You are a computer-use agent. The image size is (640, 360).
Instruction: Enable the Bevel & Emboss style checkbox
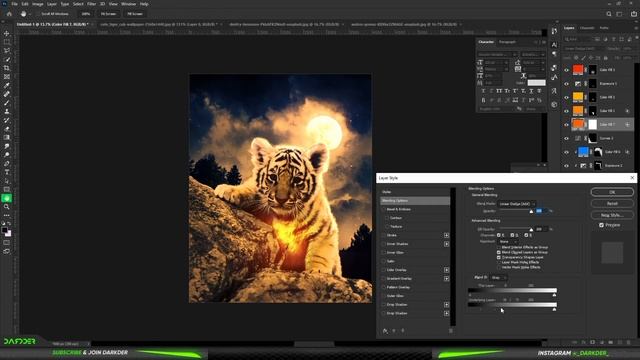coord(384,209)
